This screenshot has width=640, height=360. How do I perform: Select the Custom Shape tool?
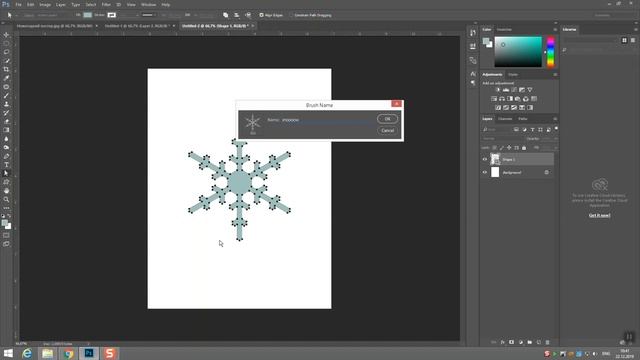tap(6, 182)
